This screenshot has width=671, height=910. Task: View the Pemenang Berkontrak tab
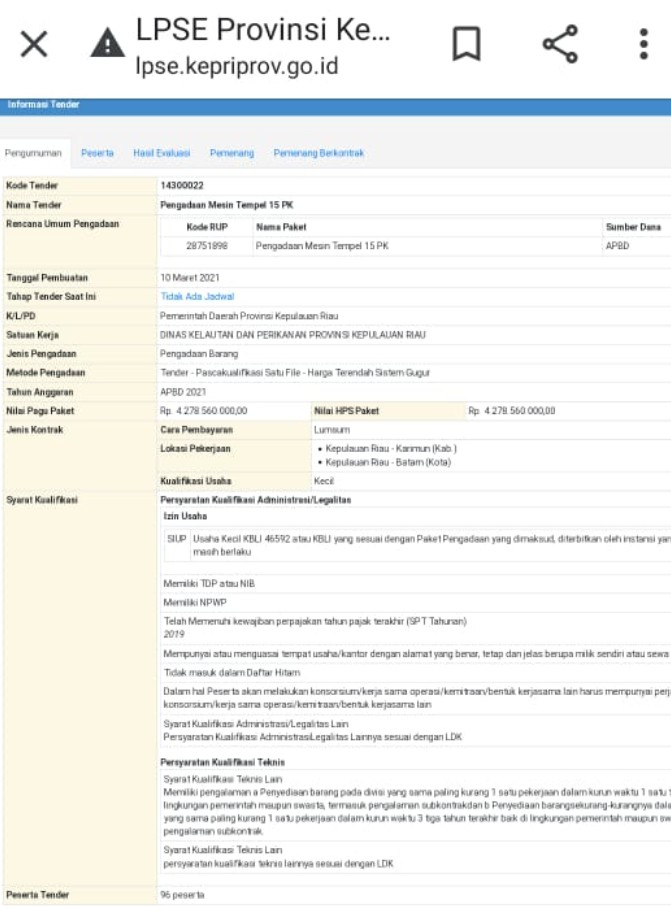[318, 153]
